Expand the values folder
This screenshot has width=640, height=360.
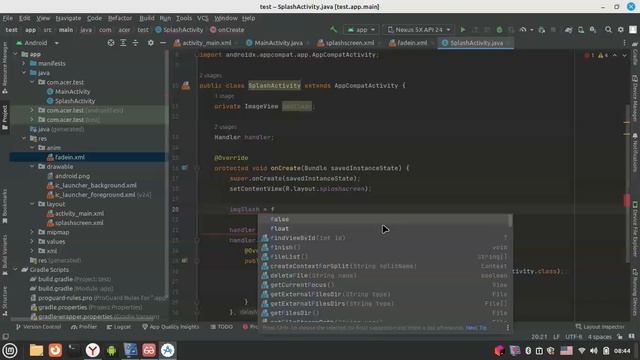(32, 241)
